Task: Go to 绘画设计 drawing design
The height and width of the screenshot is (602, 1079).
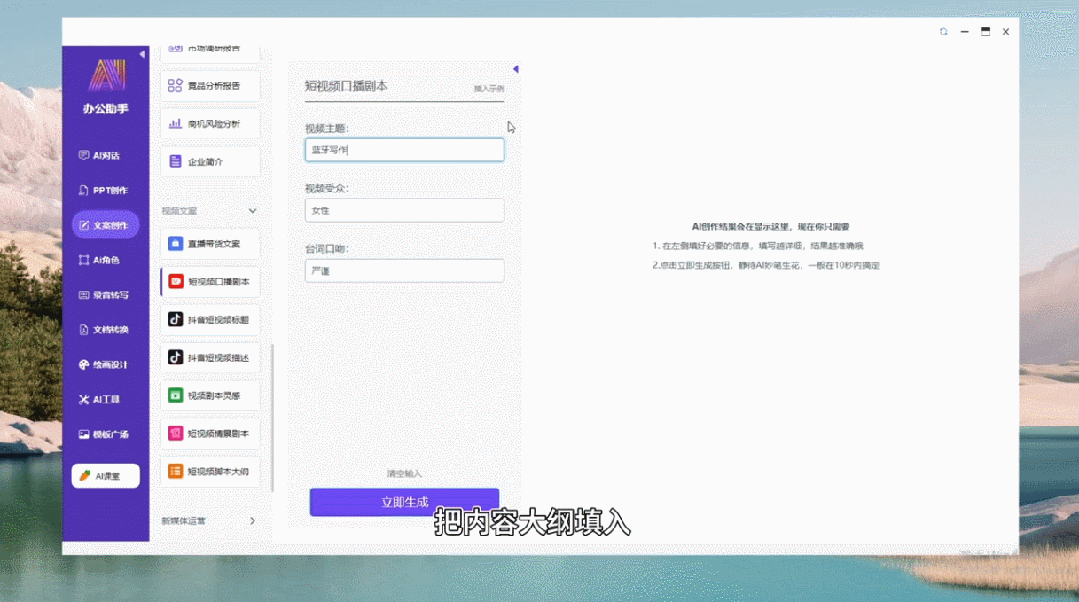Action: 105,365
